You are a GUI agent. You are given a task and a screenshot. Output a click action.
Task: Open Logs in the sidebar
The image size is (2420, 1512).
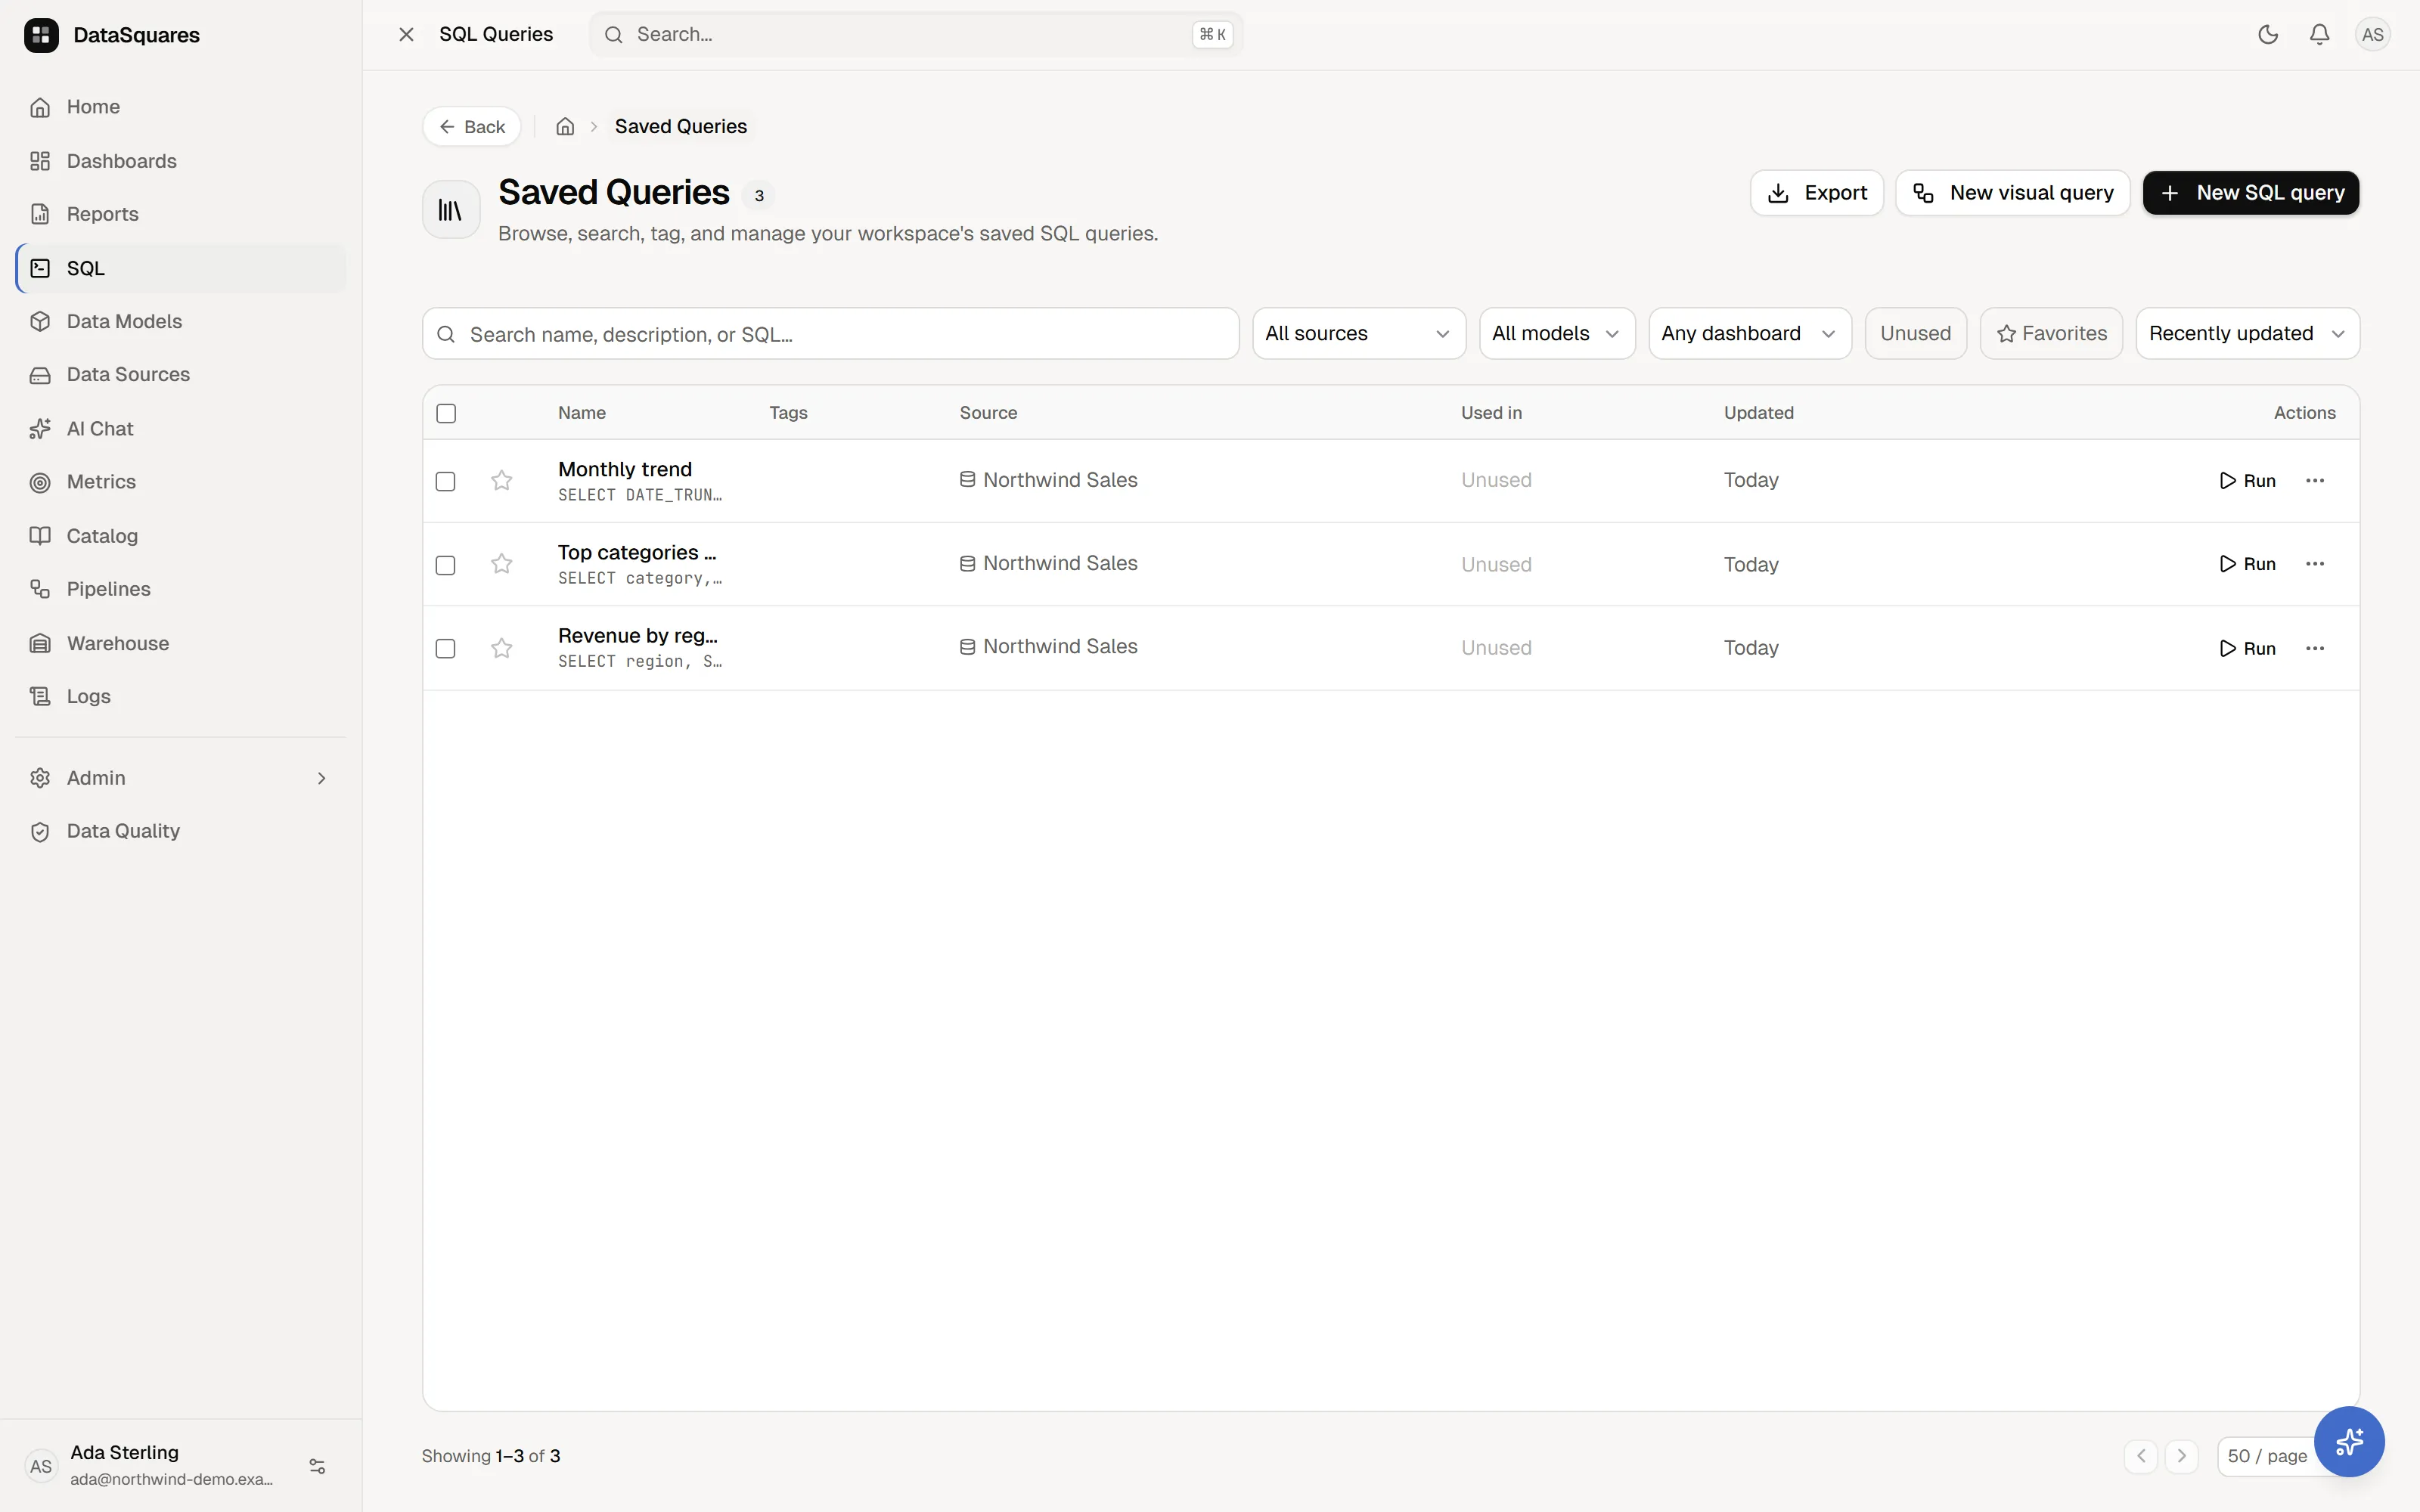[180, 696]
